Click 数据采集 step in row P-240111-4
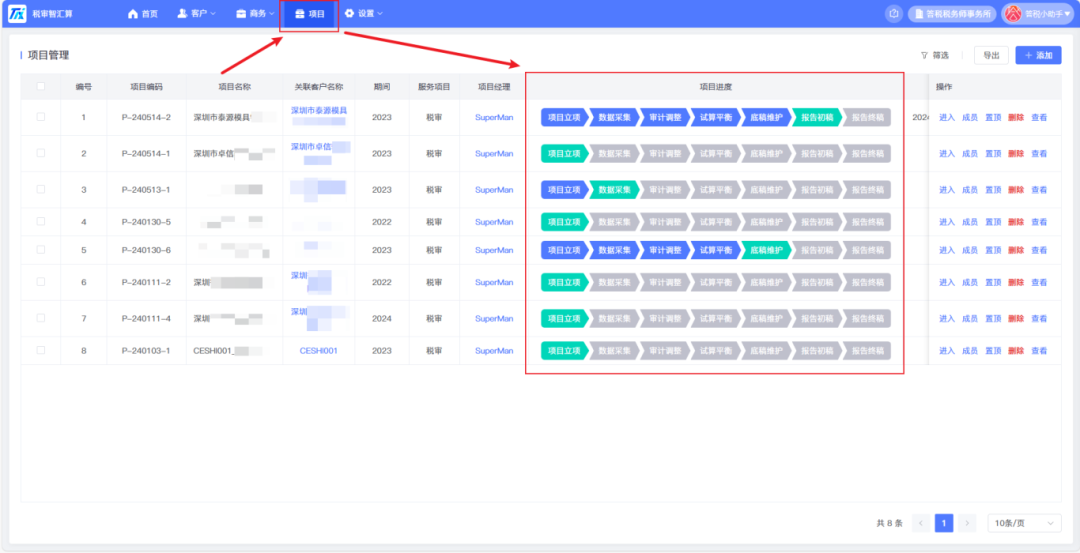Image resolution: width=1080 pixels, height=553 pixels. (614, 318)
